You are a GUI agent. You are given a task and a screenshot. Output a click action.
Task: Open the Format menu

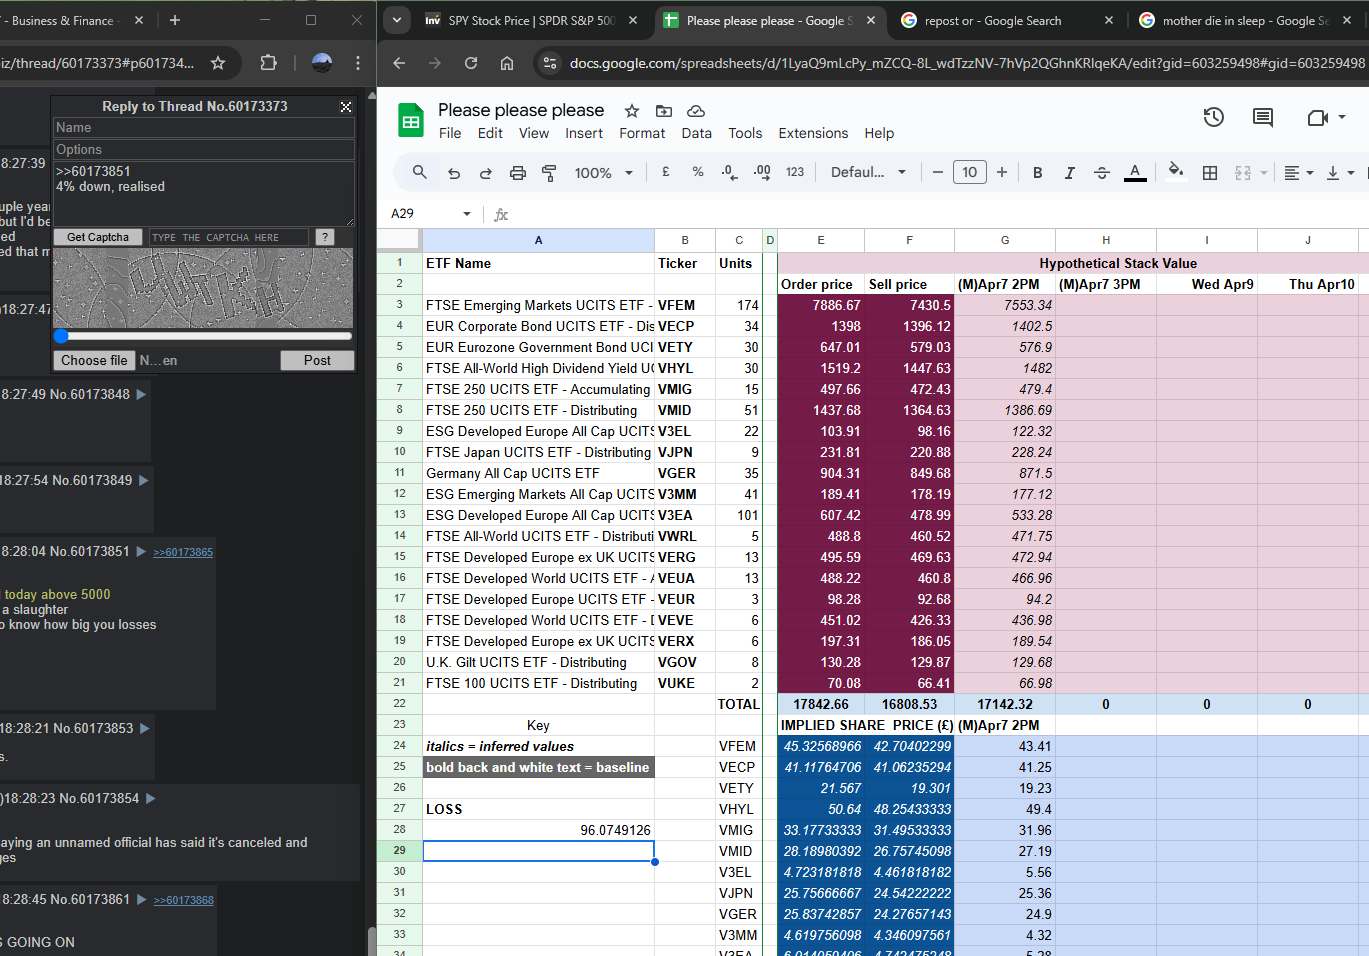pyautogui.click(x=642, y=133)
